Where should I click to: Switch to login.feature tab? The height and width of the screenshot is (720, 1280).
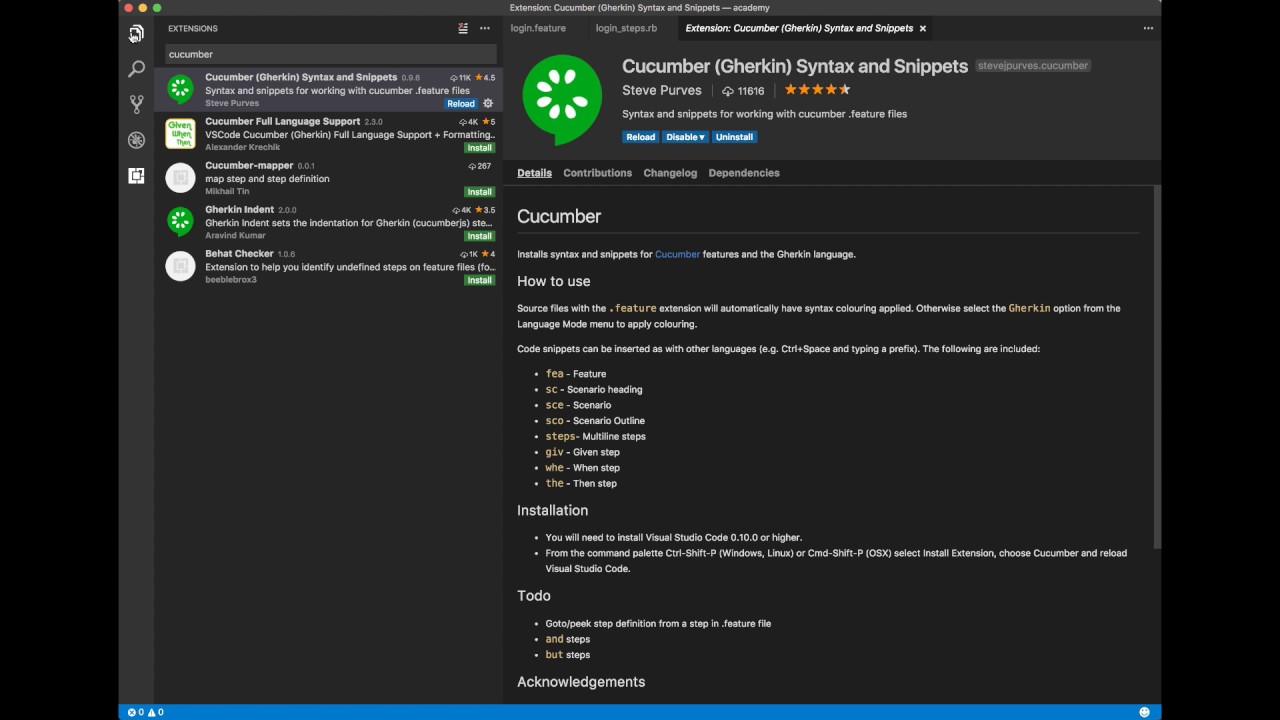(x=538, y=28)
